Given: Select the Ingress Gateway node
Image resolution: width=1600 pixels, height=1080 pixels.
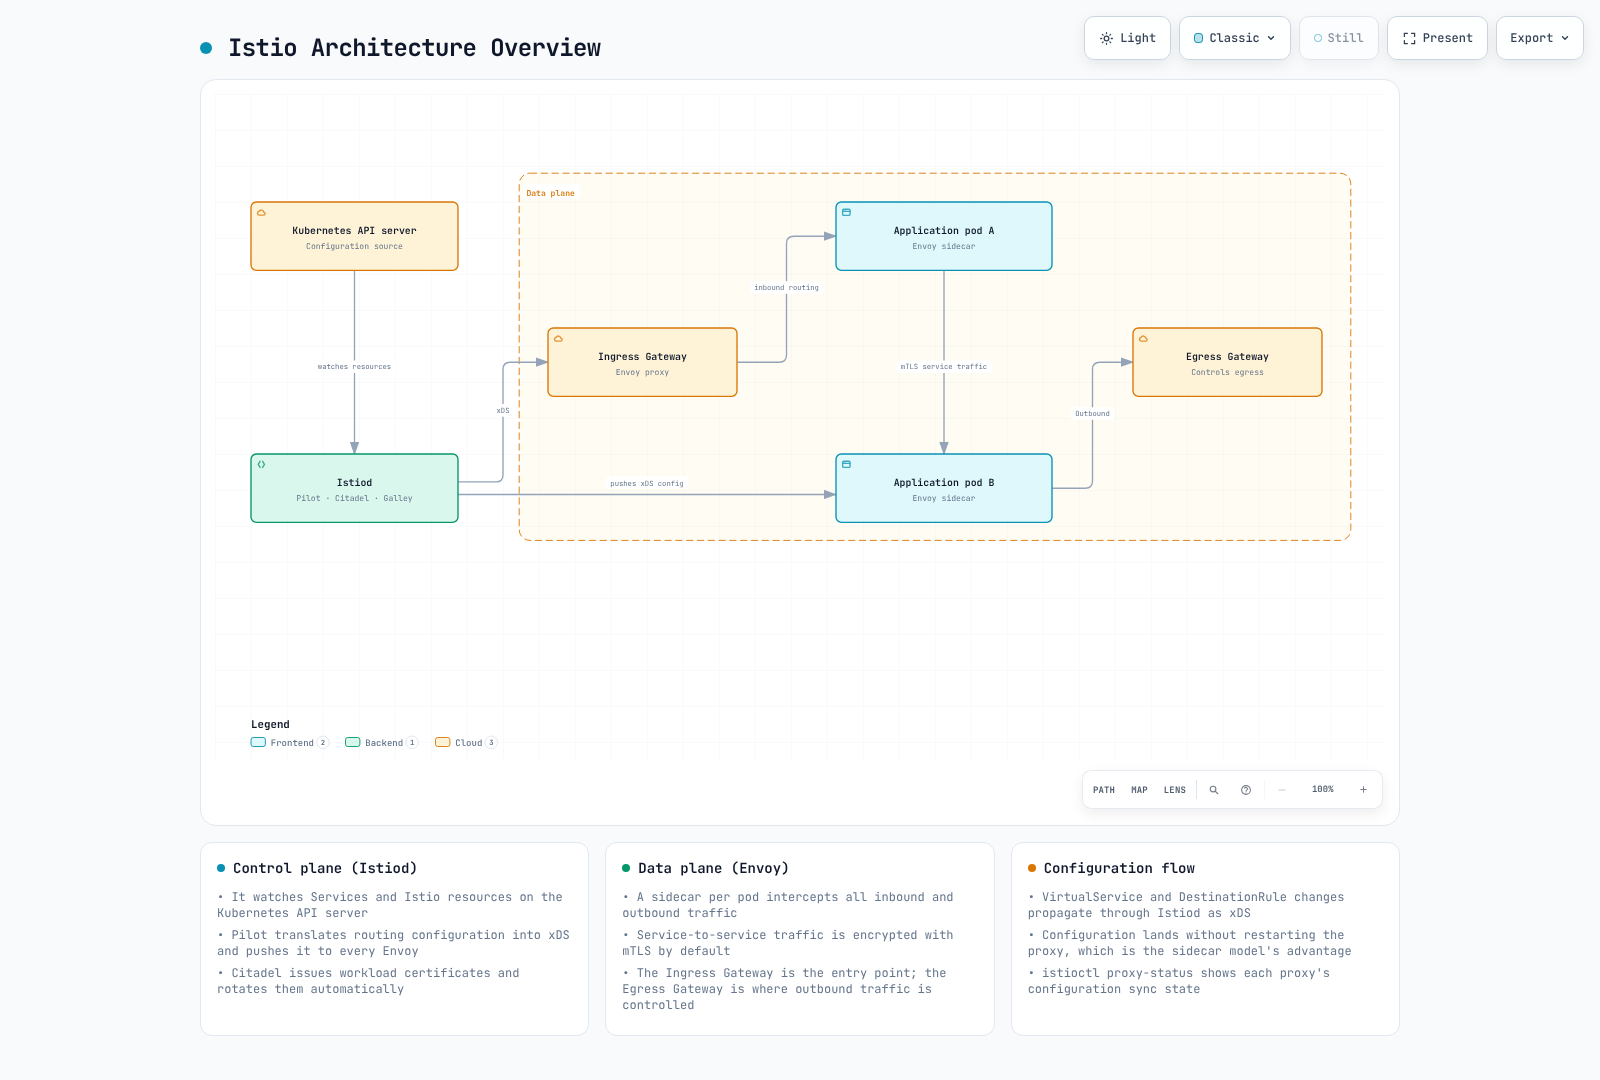Looking at the screenshot, I should tap(642, 362).
